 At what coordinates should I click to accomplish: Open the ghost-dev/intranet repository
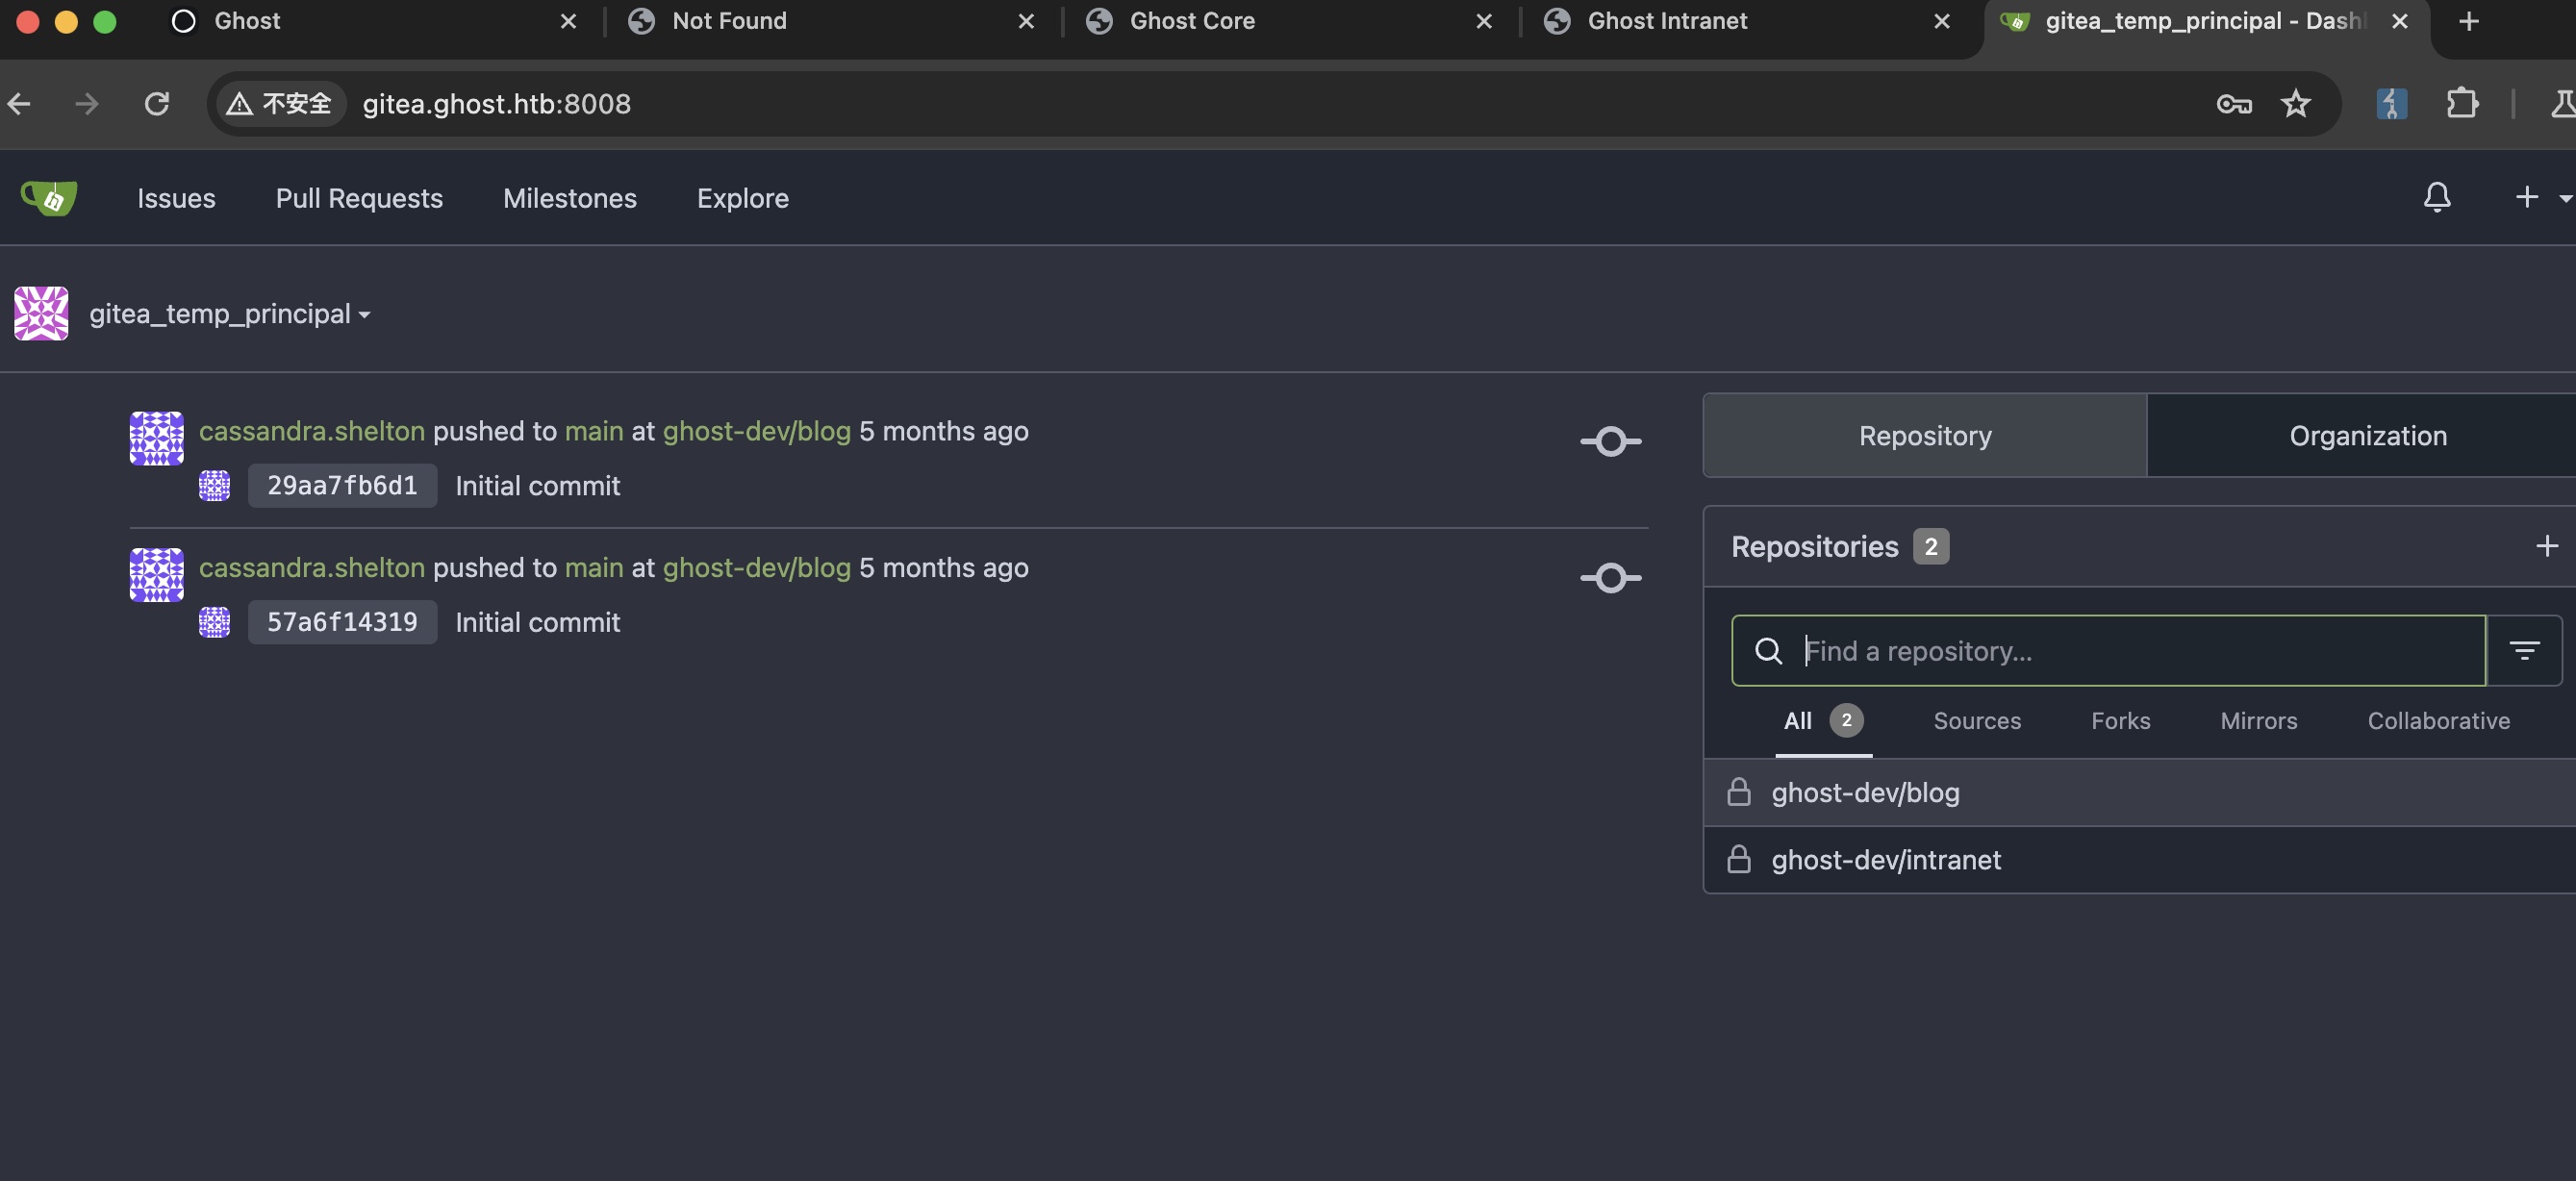pos(1885,860)
